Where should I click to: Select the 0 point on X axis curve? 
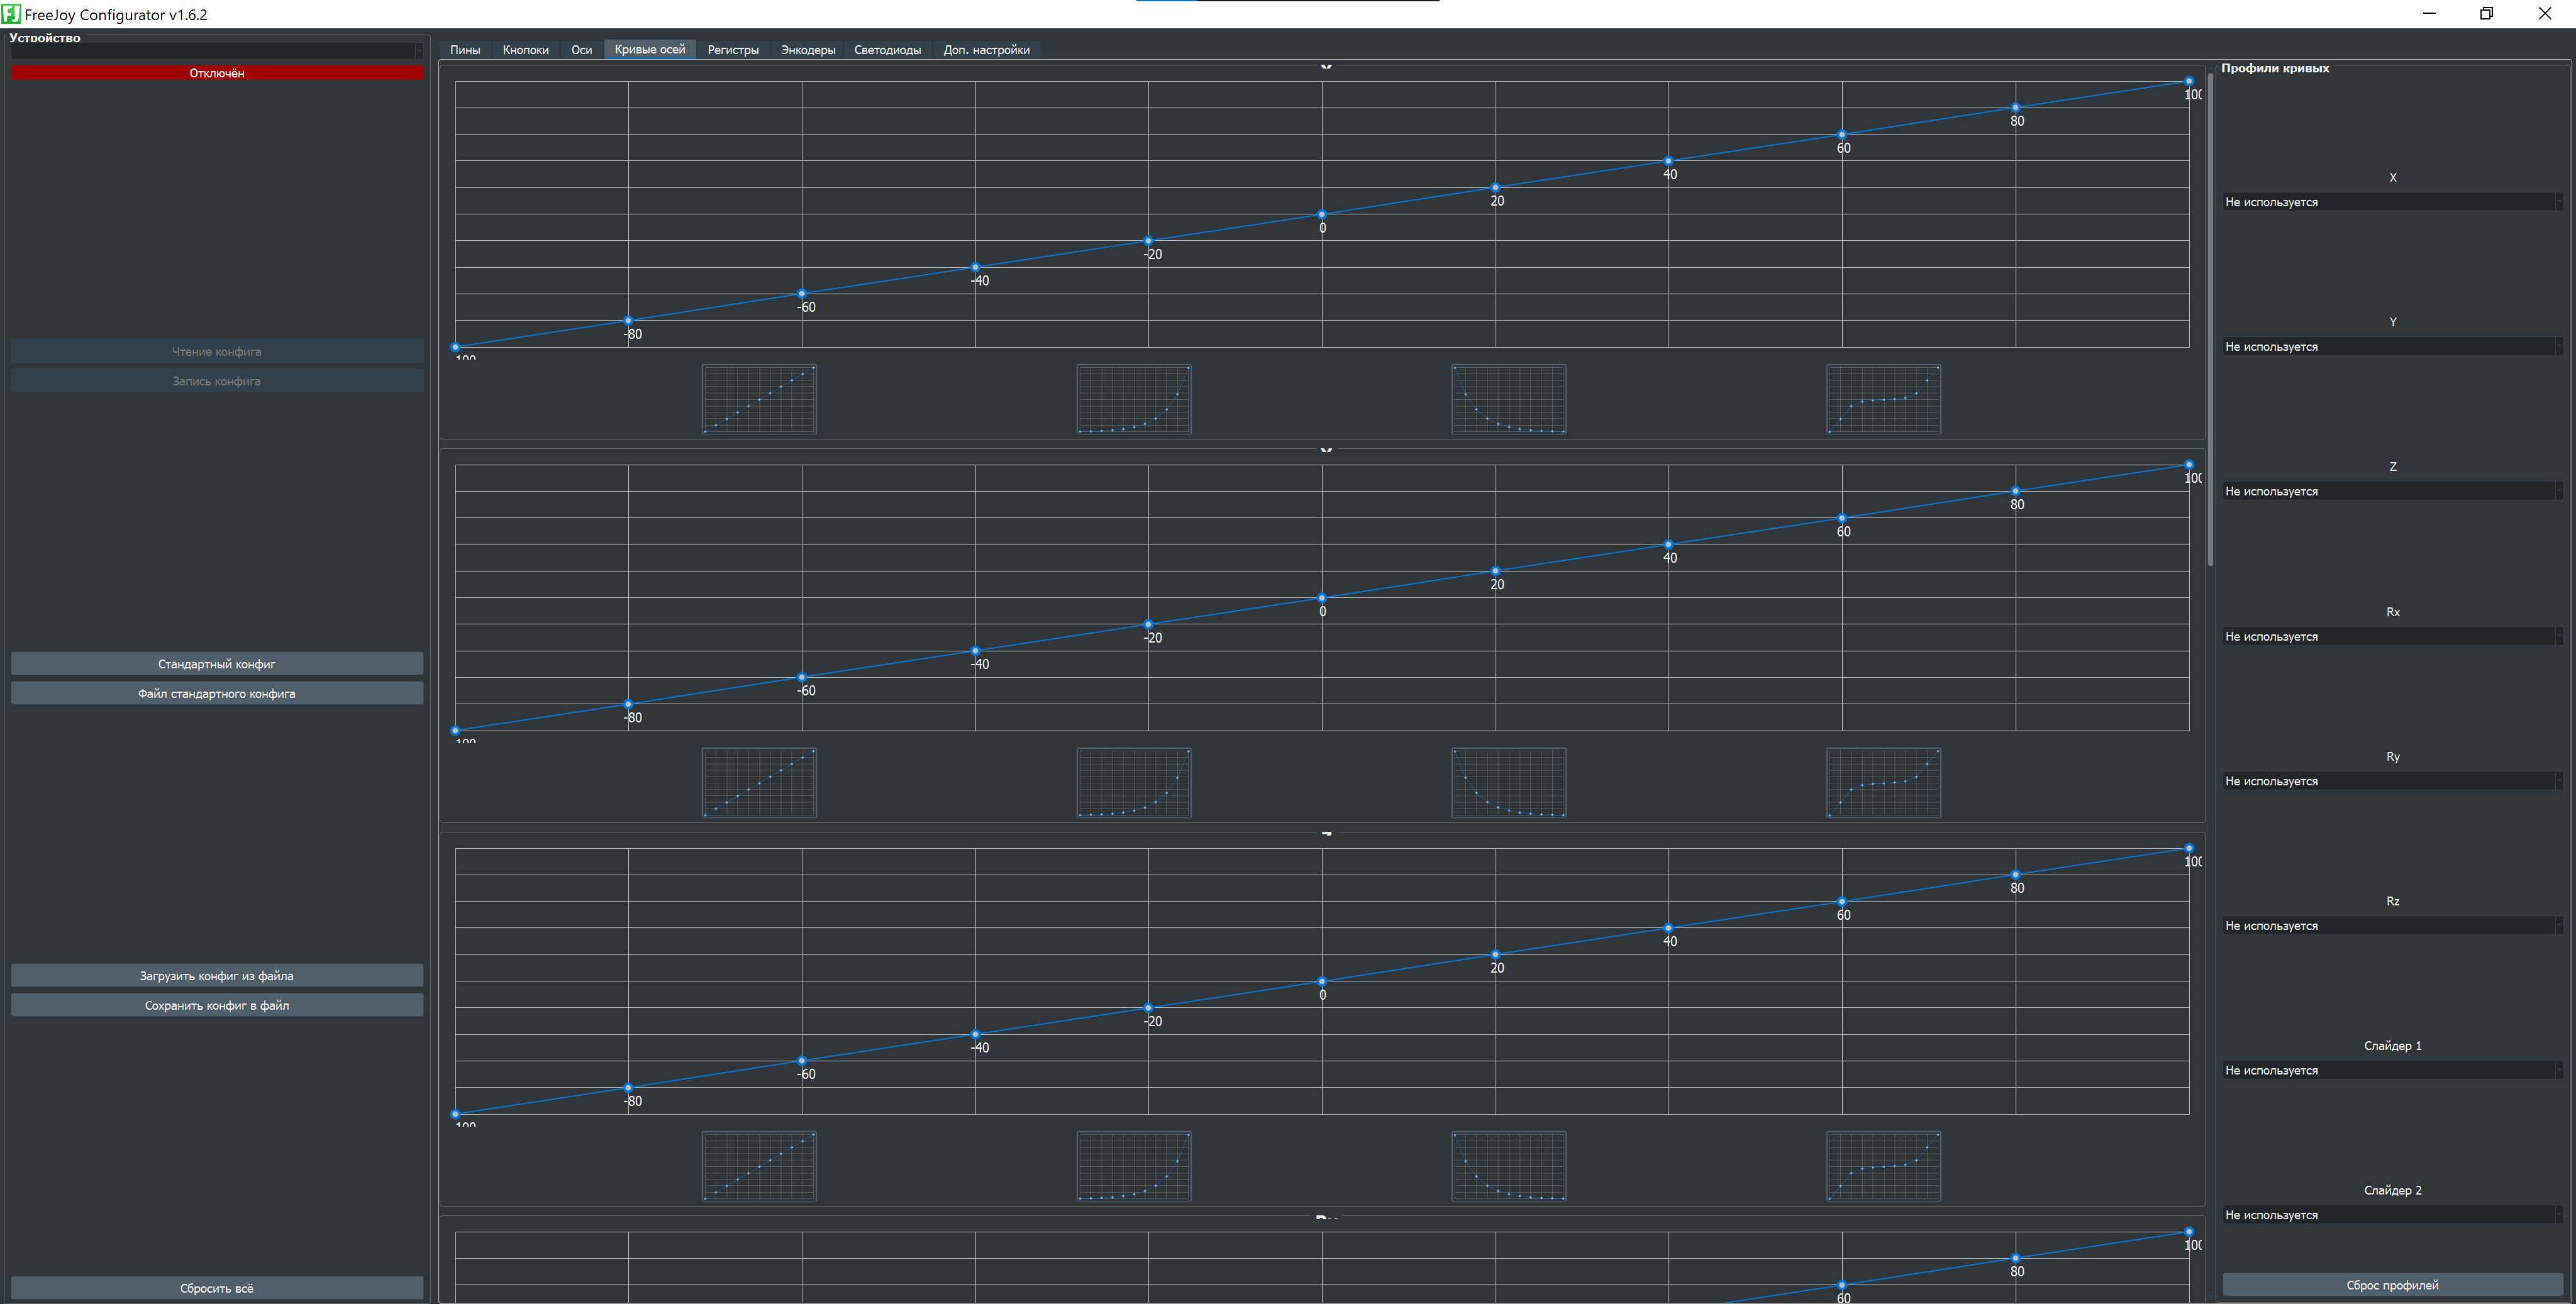coord(1322,214)
